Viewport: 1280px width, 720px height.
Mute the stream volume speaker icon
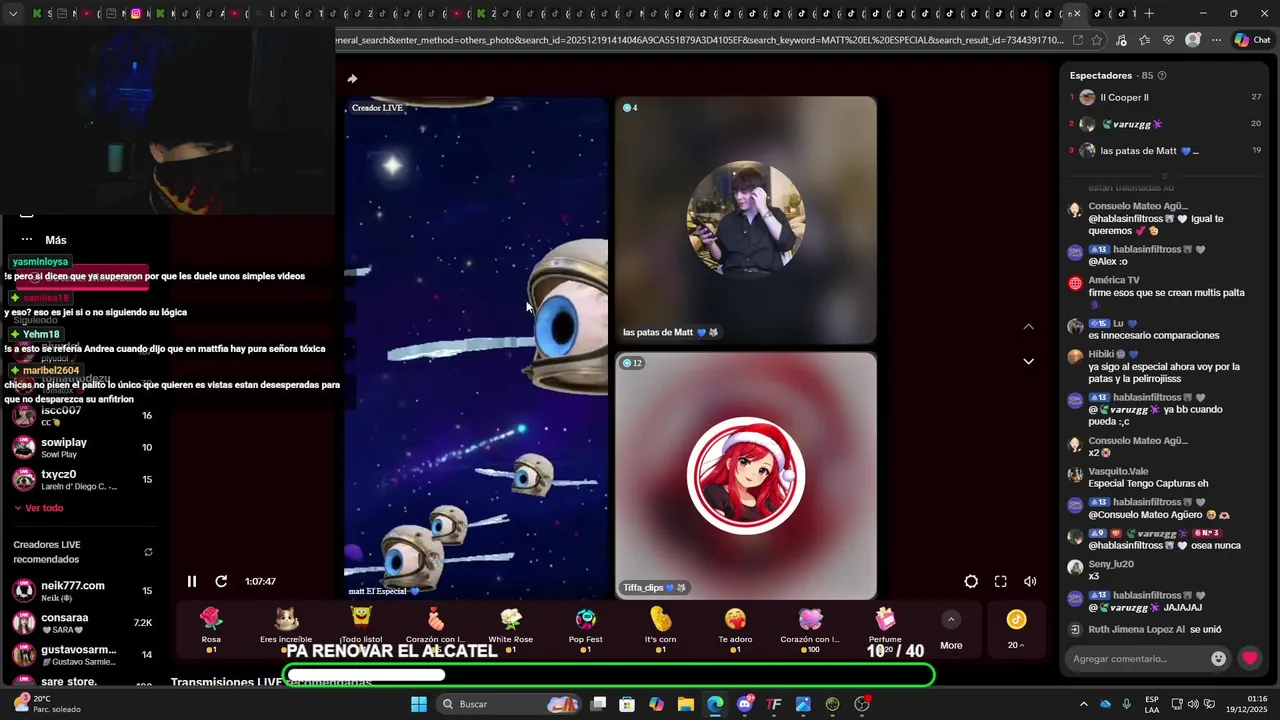click(1030, 581)
